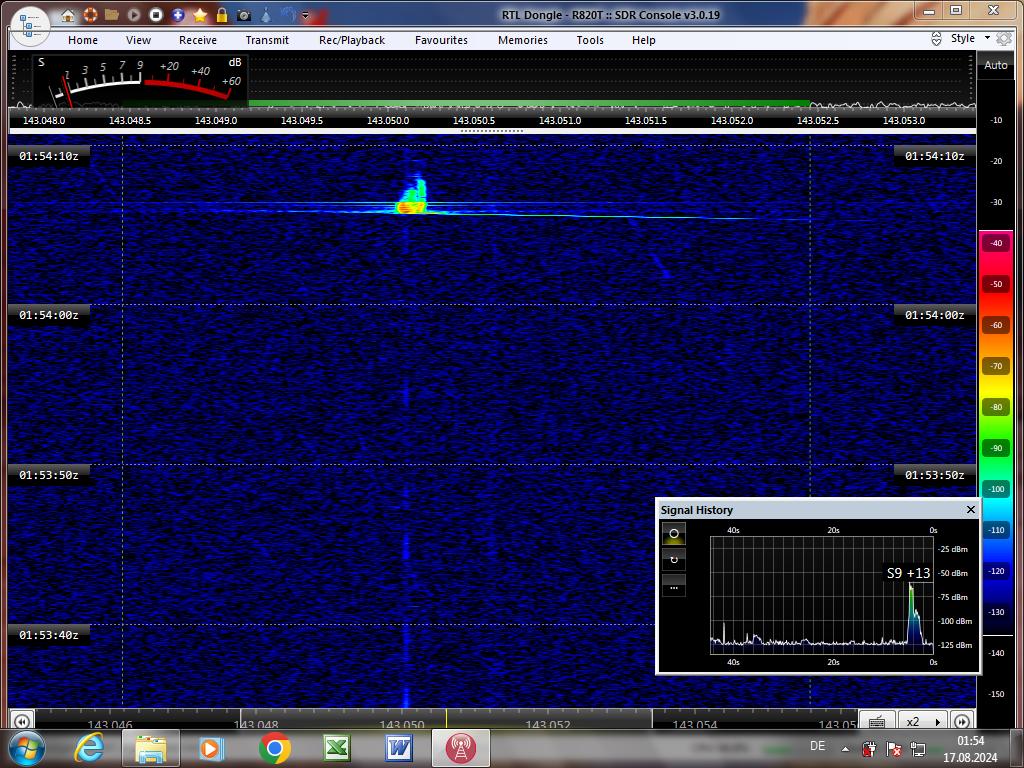Click the water-drop waterfall icon in toolbar
This screenshot has width=1024, height=768.
tap(266, 14)
